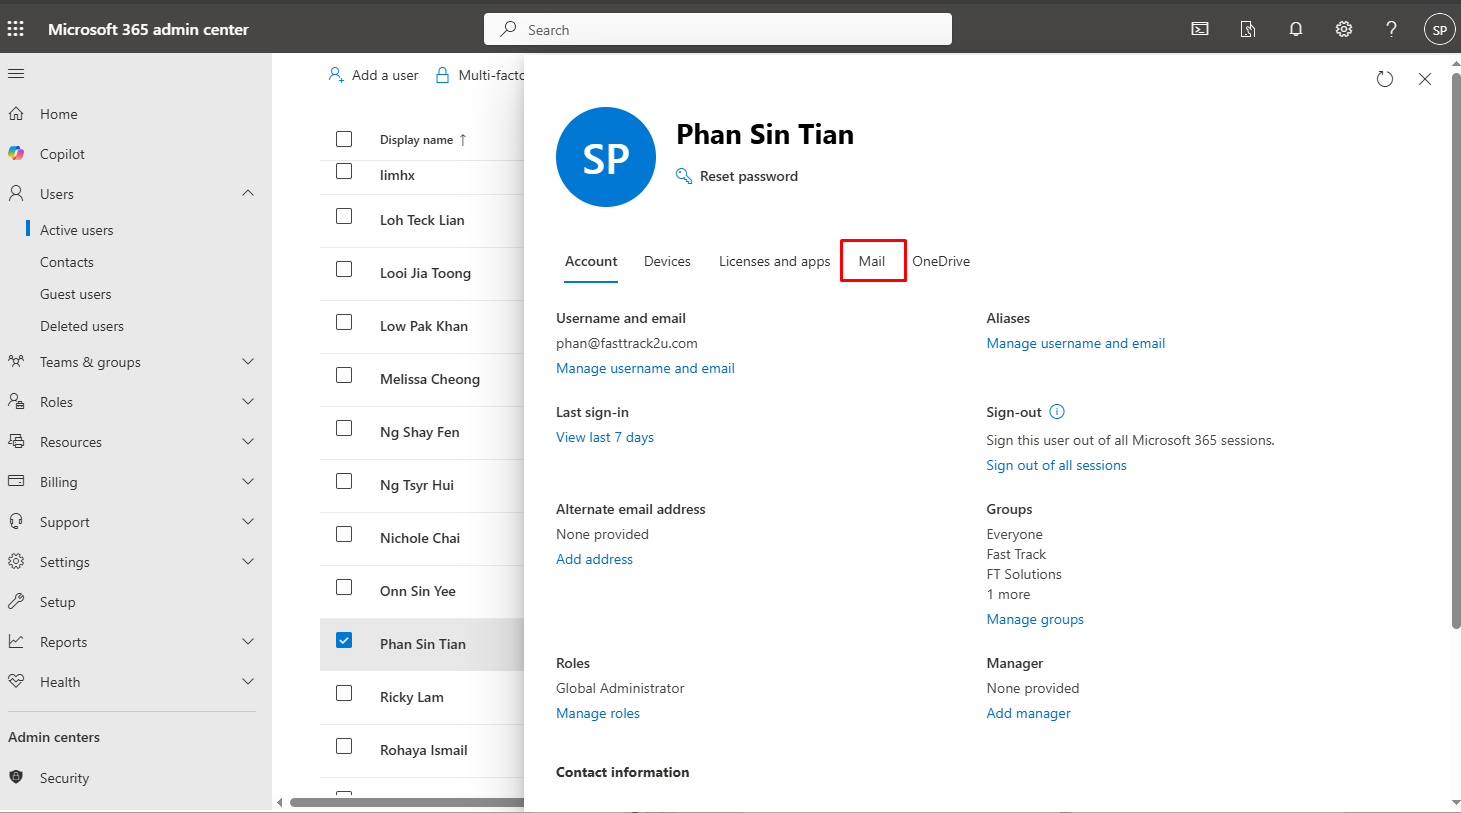Screen dimensions: 1461x813
Task: Open the app launcher waffle icon
Action: point(16,29)
